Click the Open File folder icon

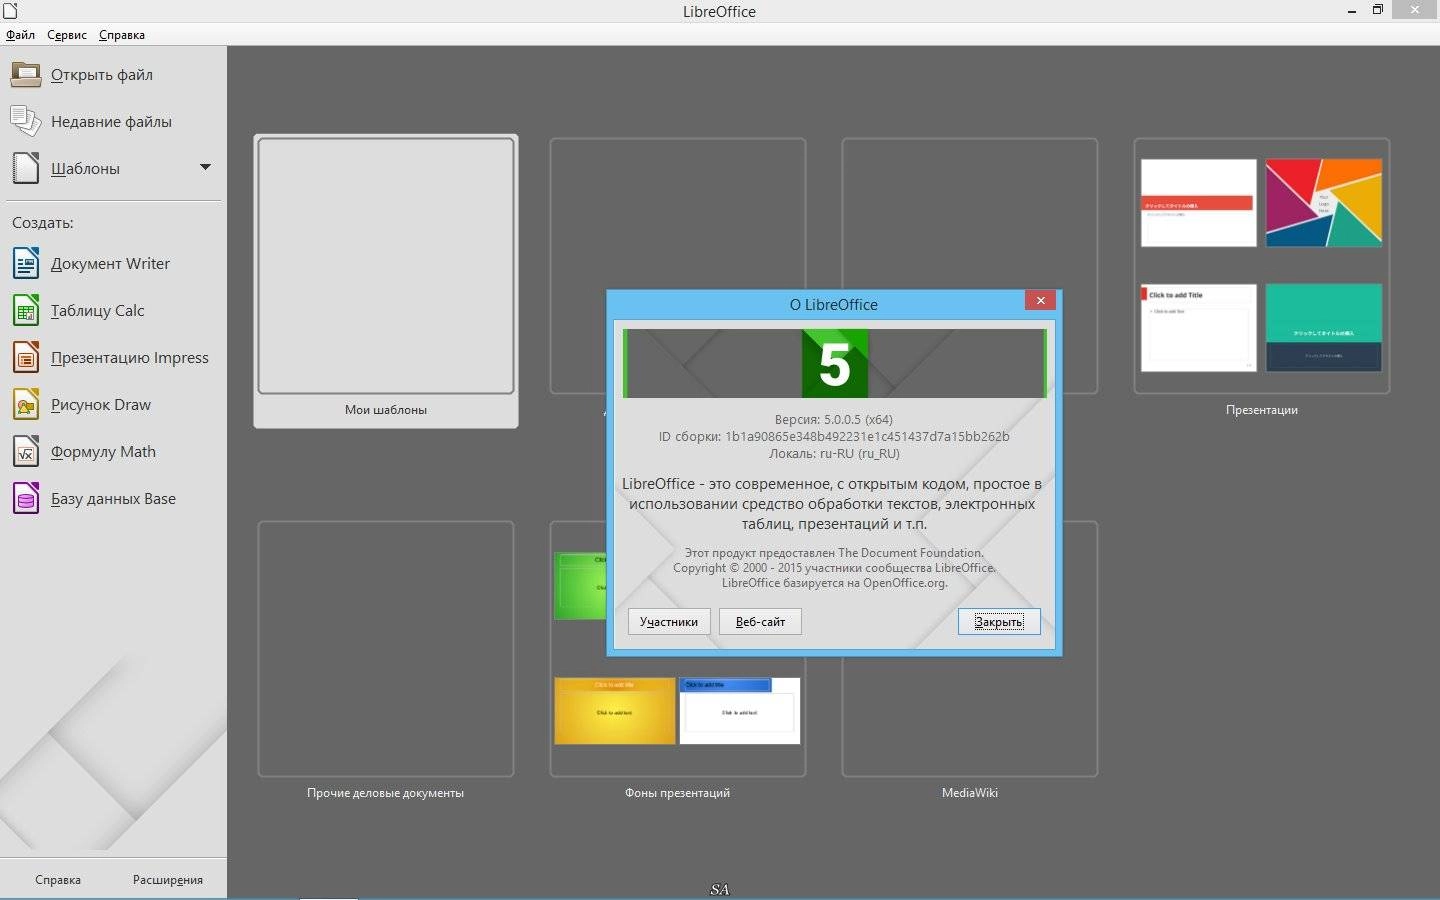coord(26,75)
